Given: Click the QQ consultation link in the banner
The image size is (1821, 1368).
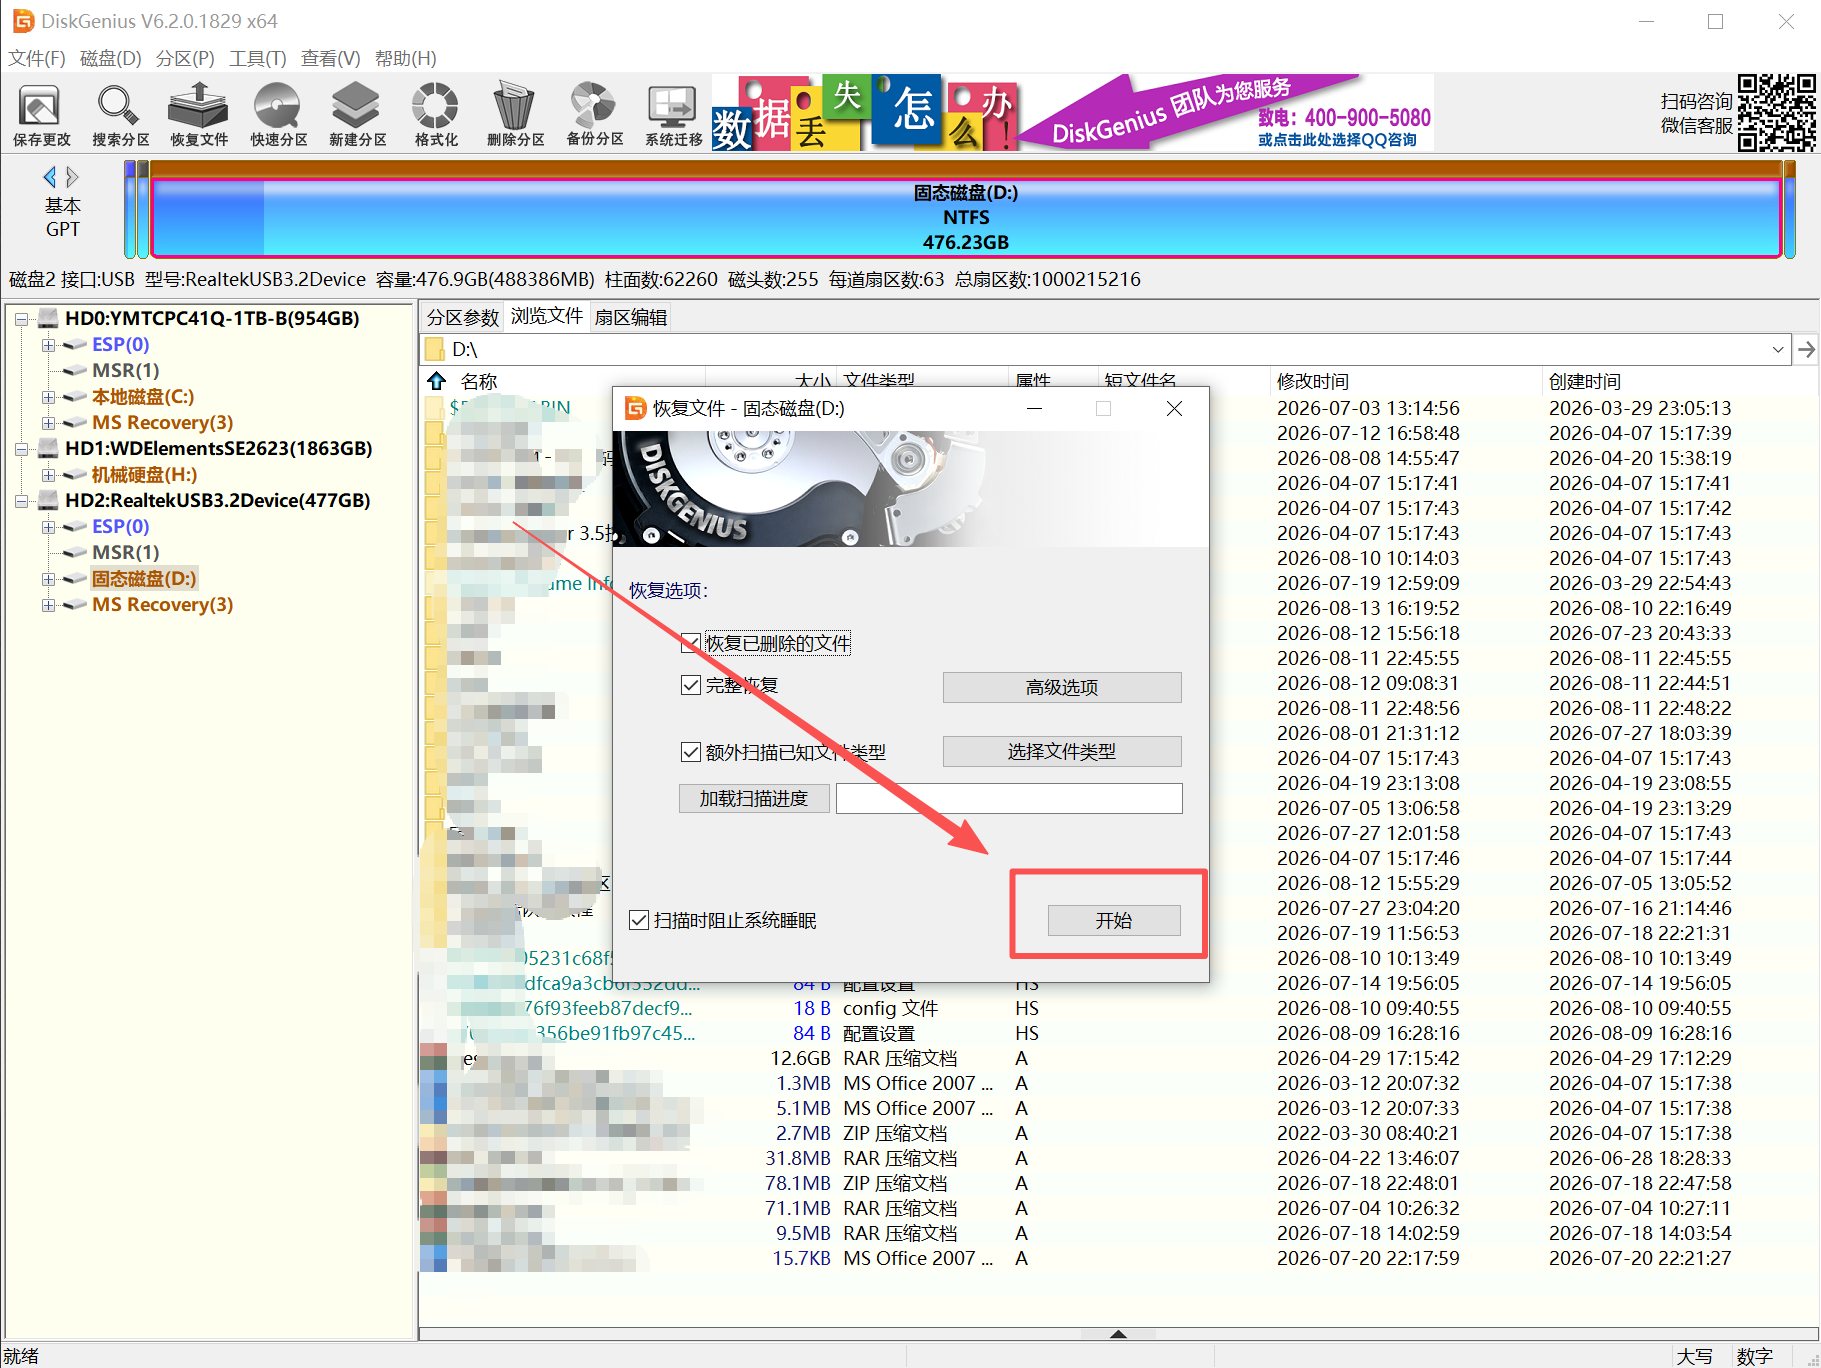Looking at the screenshot, I should pyautogui.click(x=1337, y=140).
